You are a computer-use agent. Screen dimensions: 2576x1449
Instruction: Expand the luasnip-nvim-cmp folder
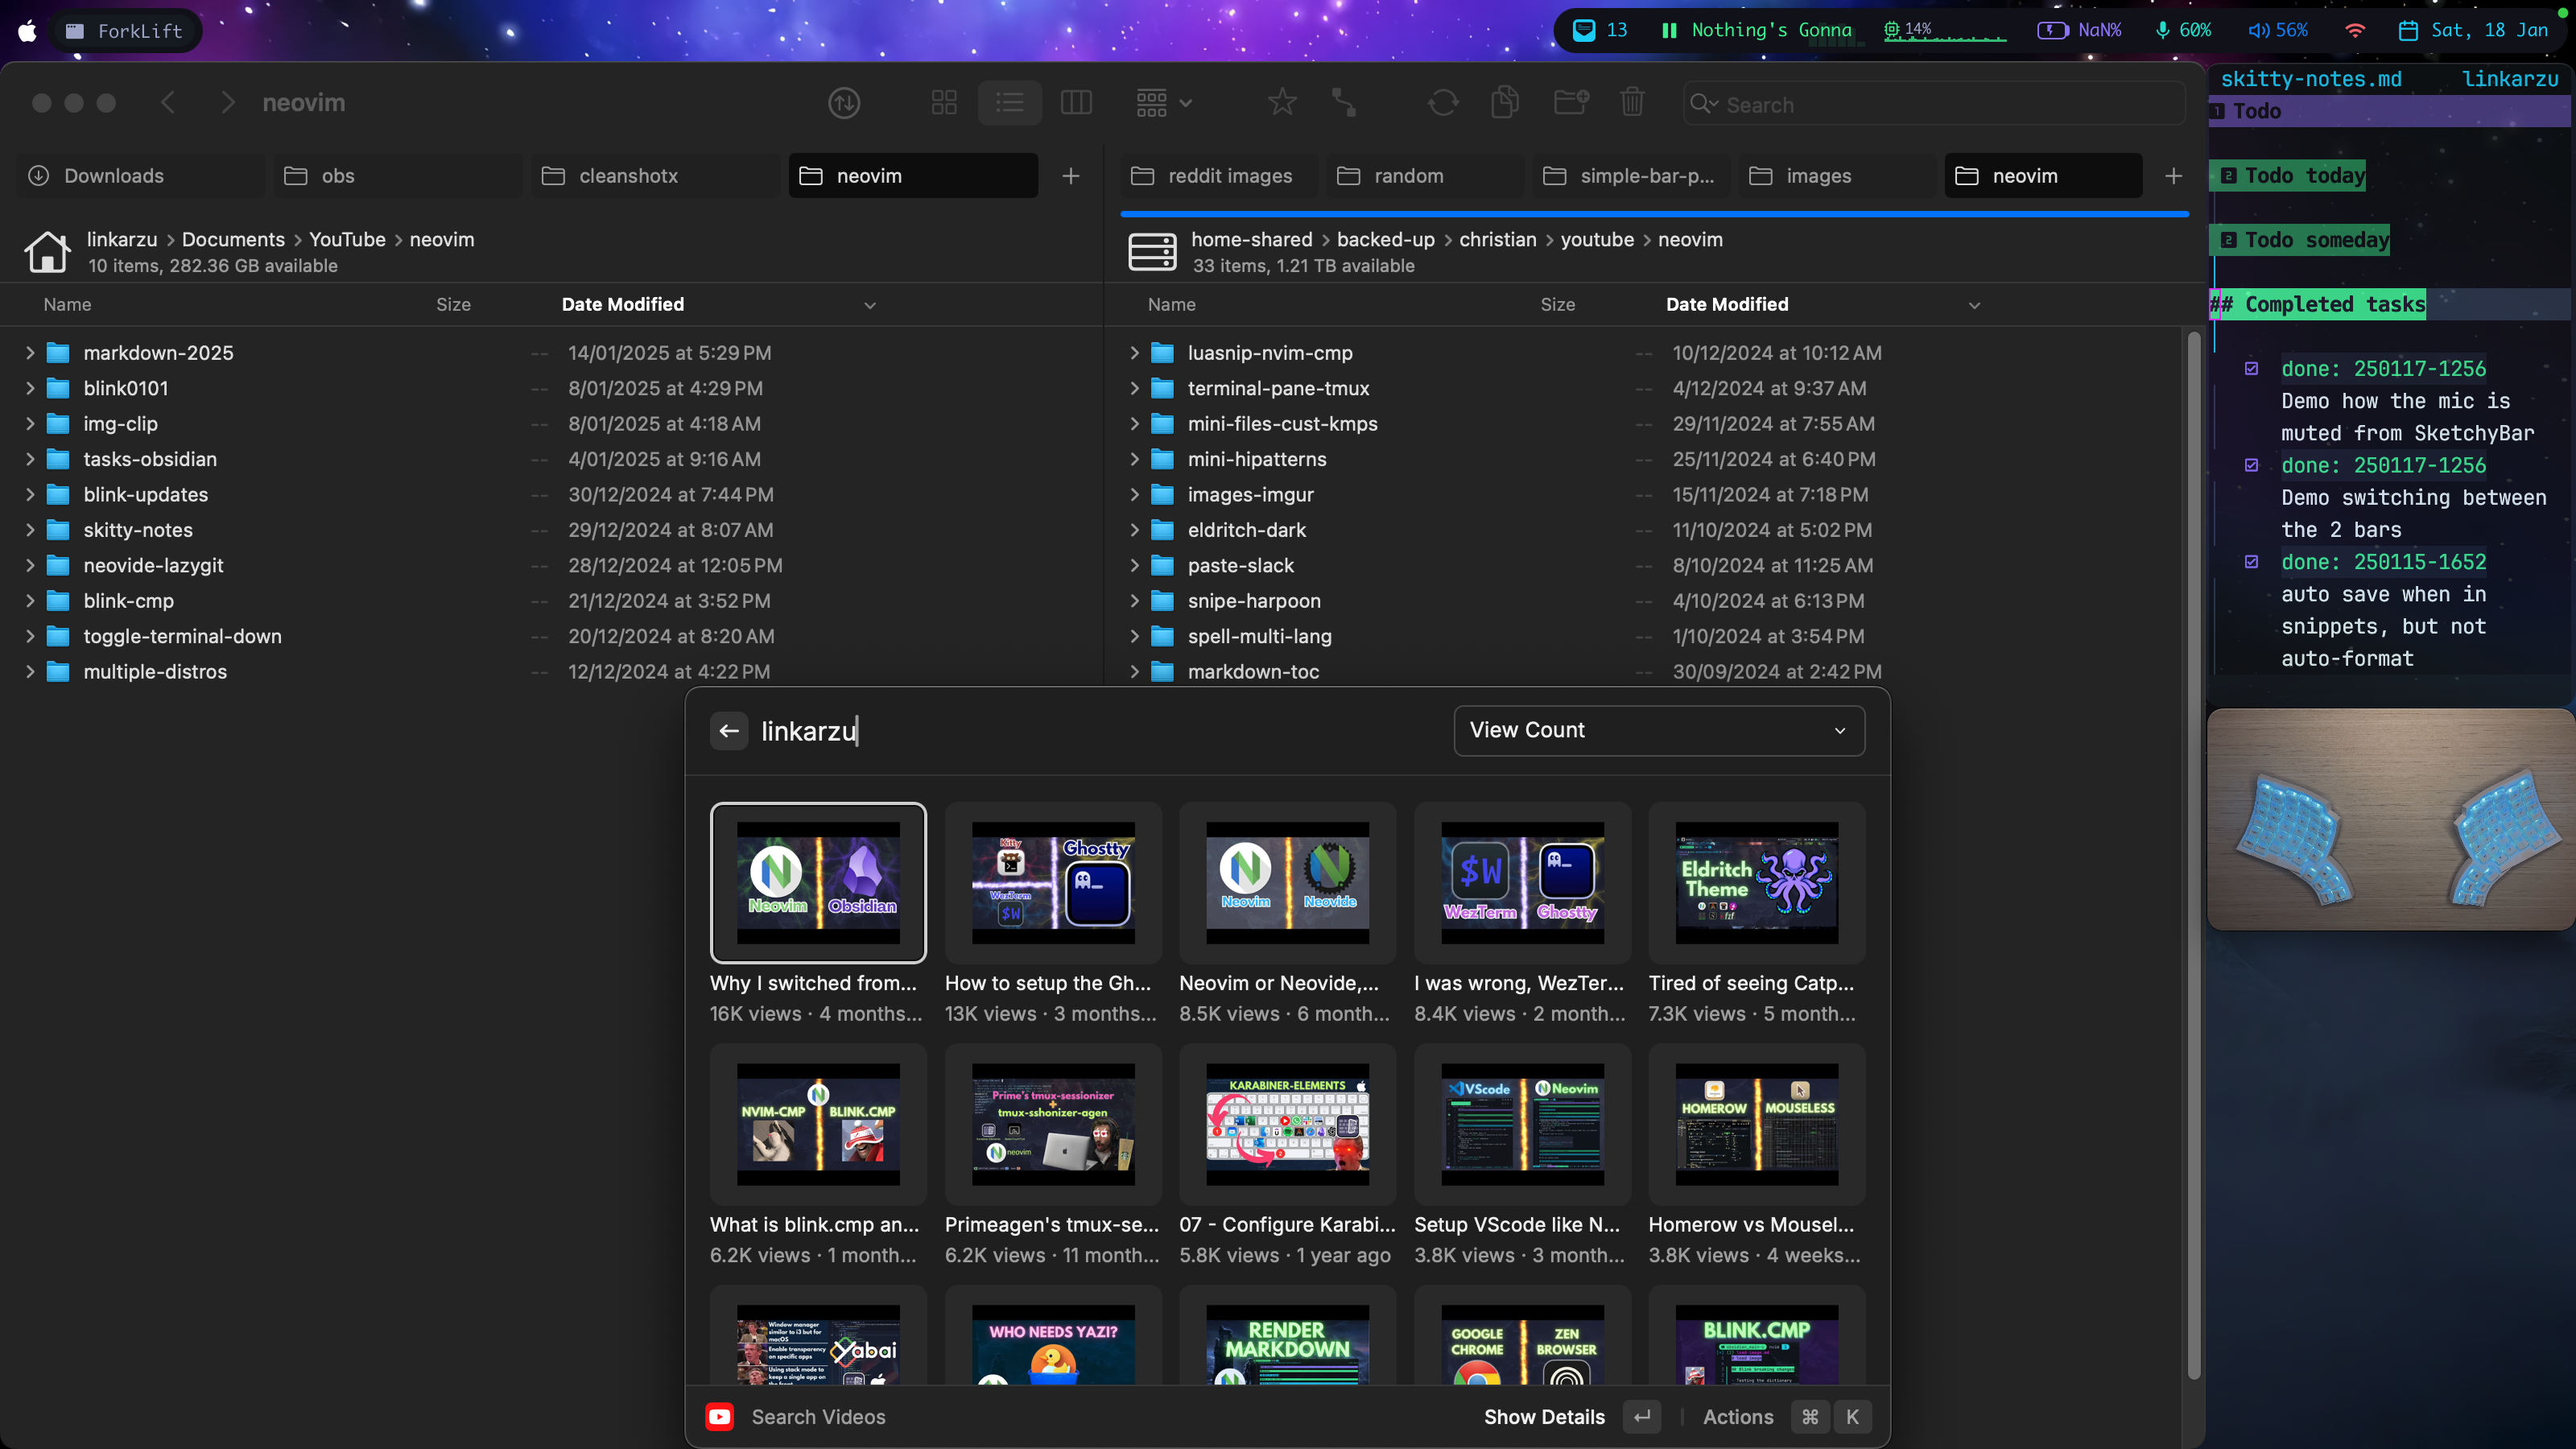pyautogui.click(x=1134, y=353)
